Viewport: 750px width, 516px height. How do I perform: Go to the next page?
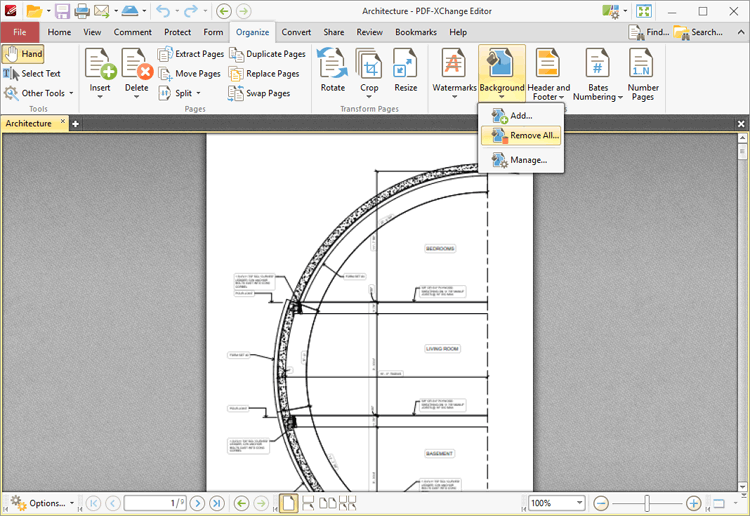(x=198, y=503)
